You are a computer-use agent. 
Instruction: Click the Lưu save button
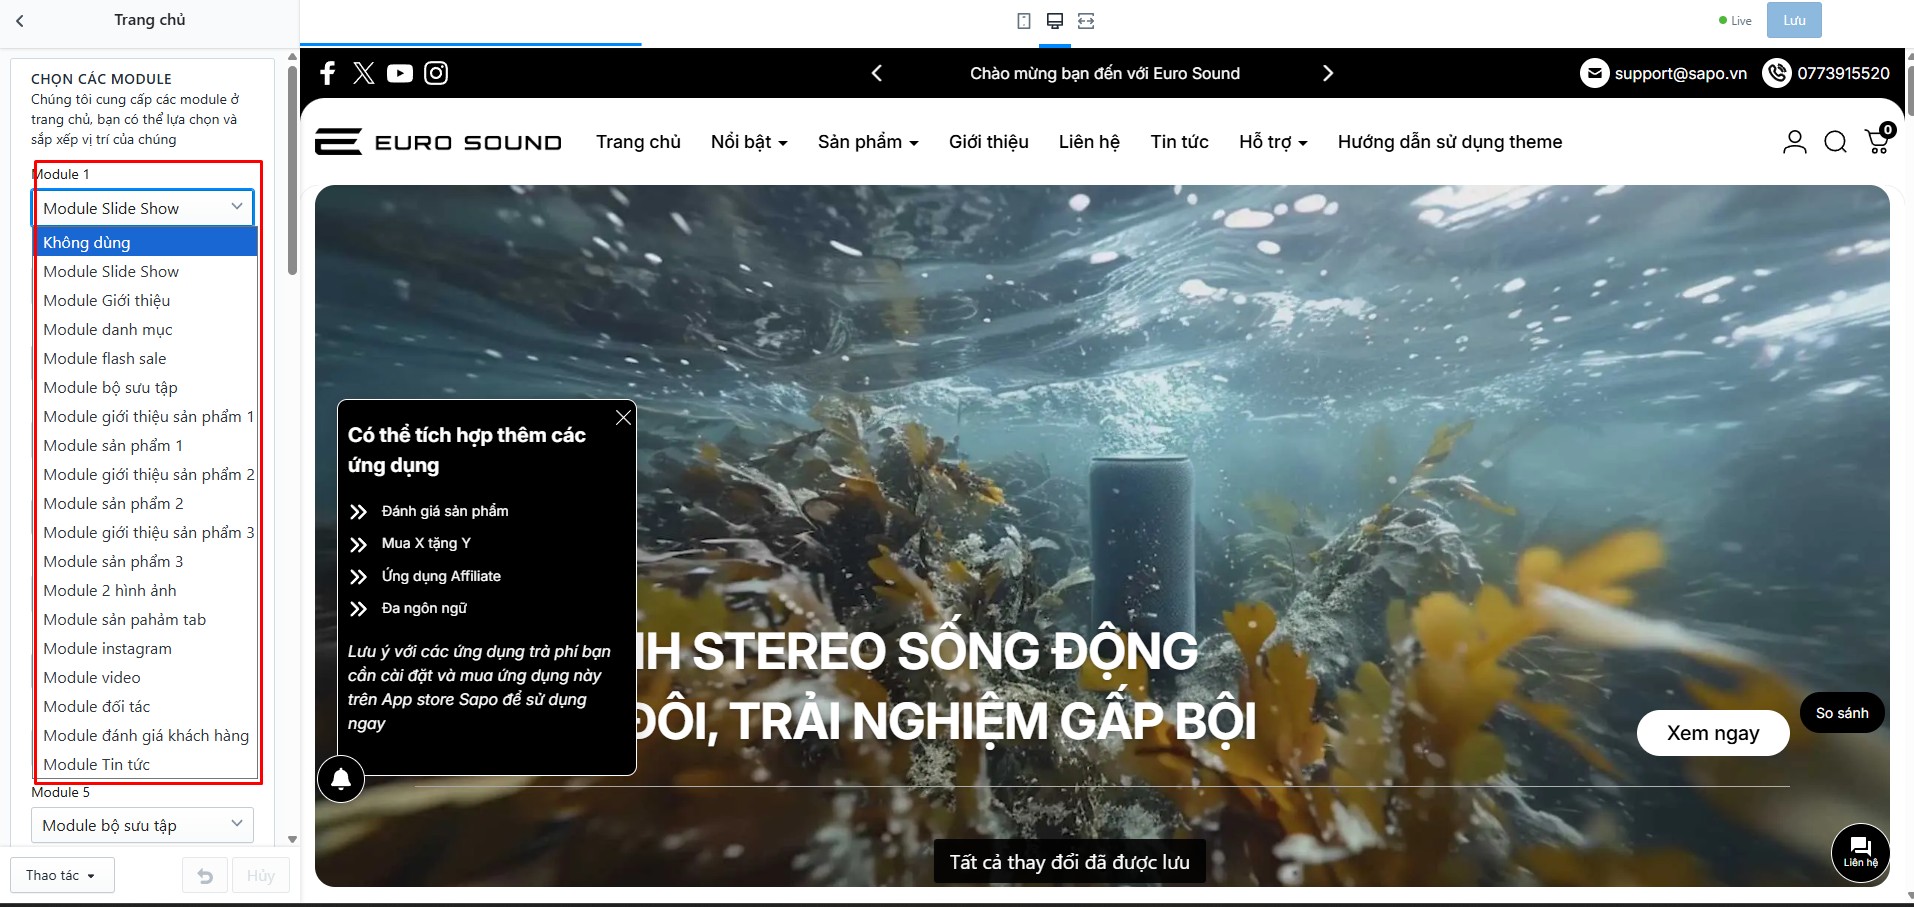click(1794, 20)
